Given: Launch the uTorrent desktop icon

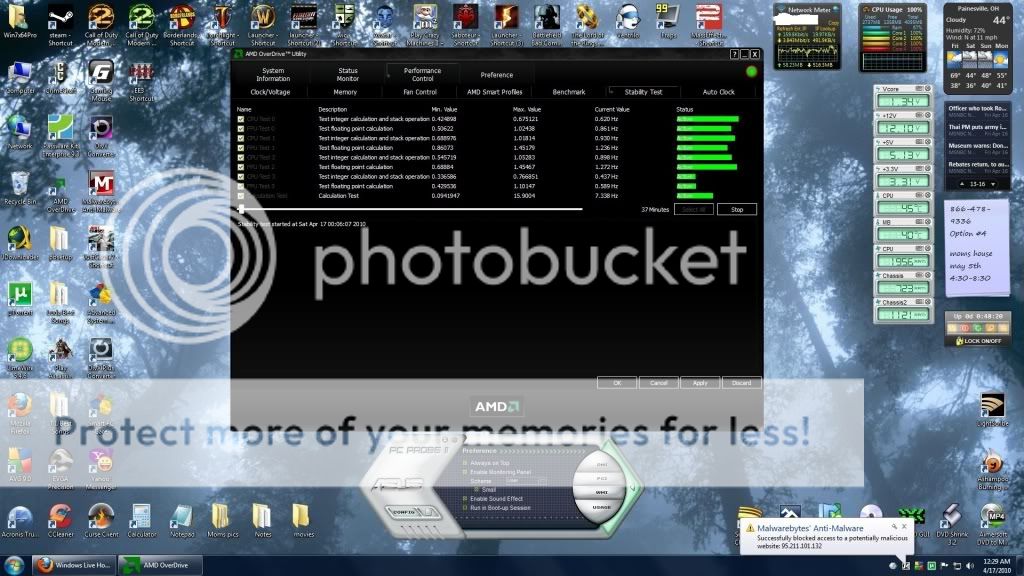Looking at the screenshot, I should coord(20,299).
